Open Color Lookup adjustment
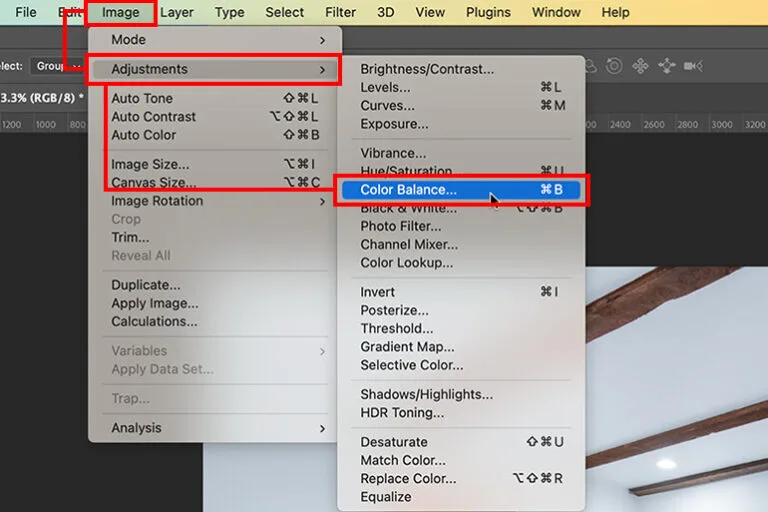Image resolution: width=768 pixels, height=512 pixels. point(461,263)
